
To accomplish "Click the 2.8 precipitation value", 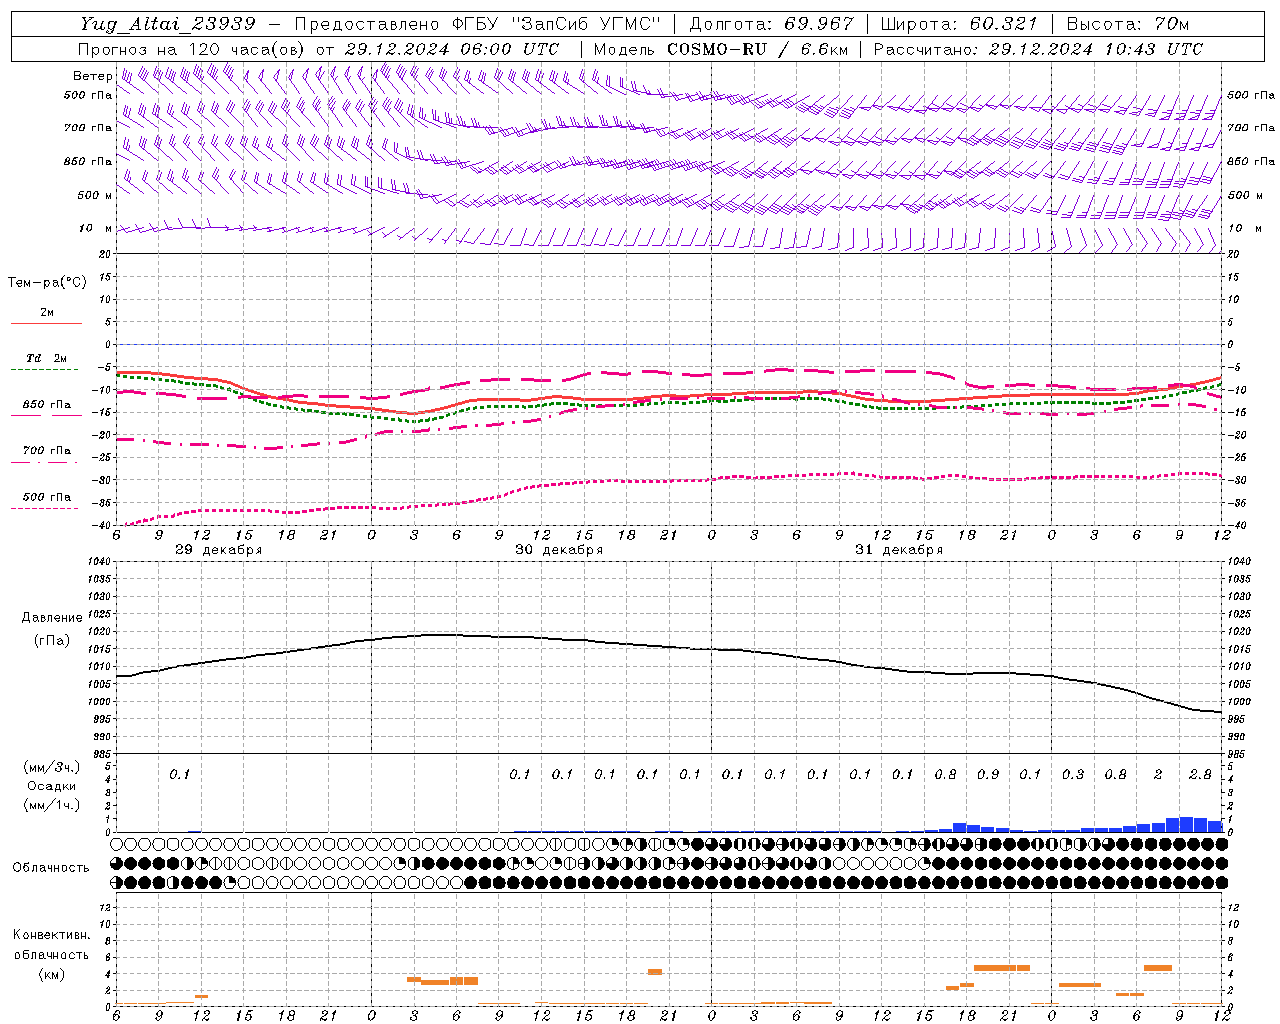I will pos(1200,774).
